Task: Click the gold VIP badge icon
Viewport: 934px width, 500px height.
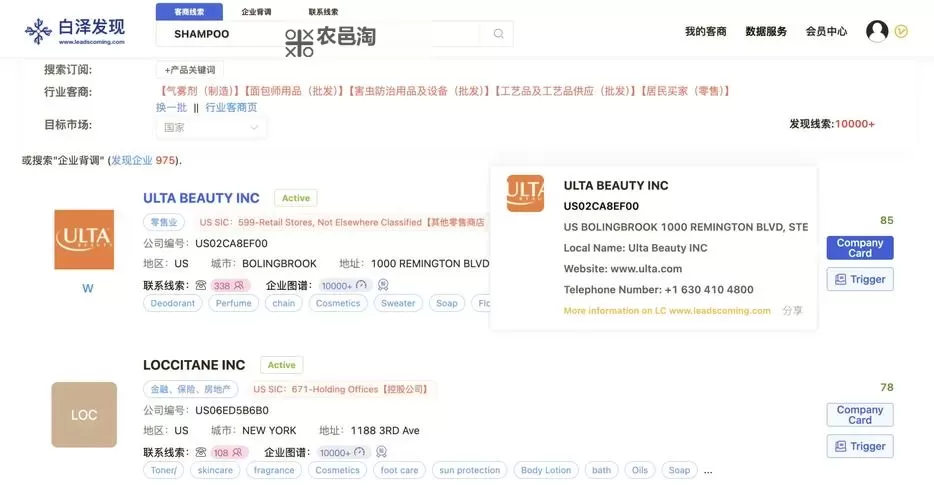Action: pos(901,32)
